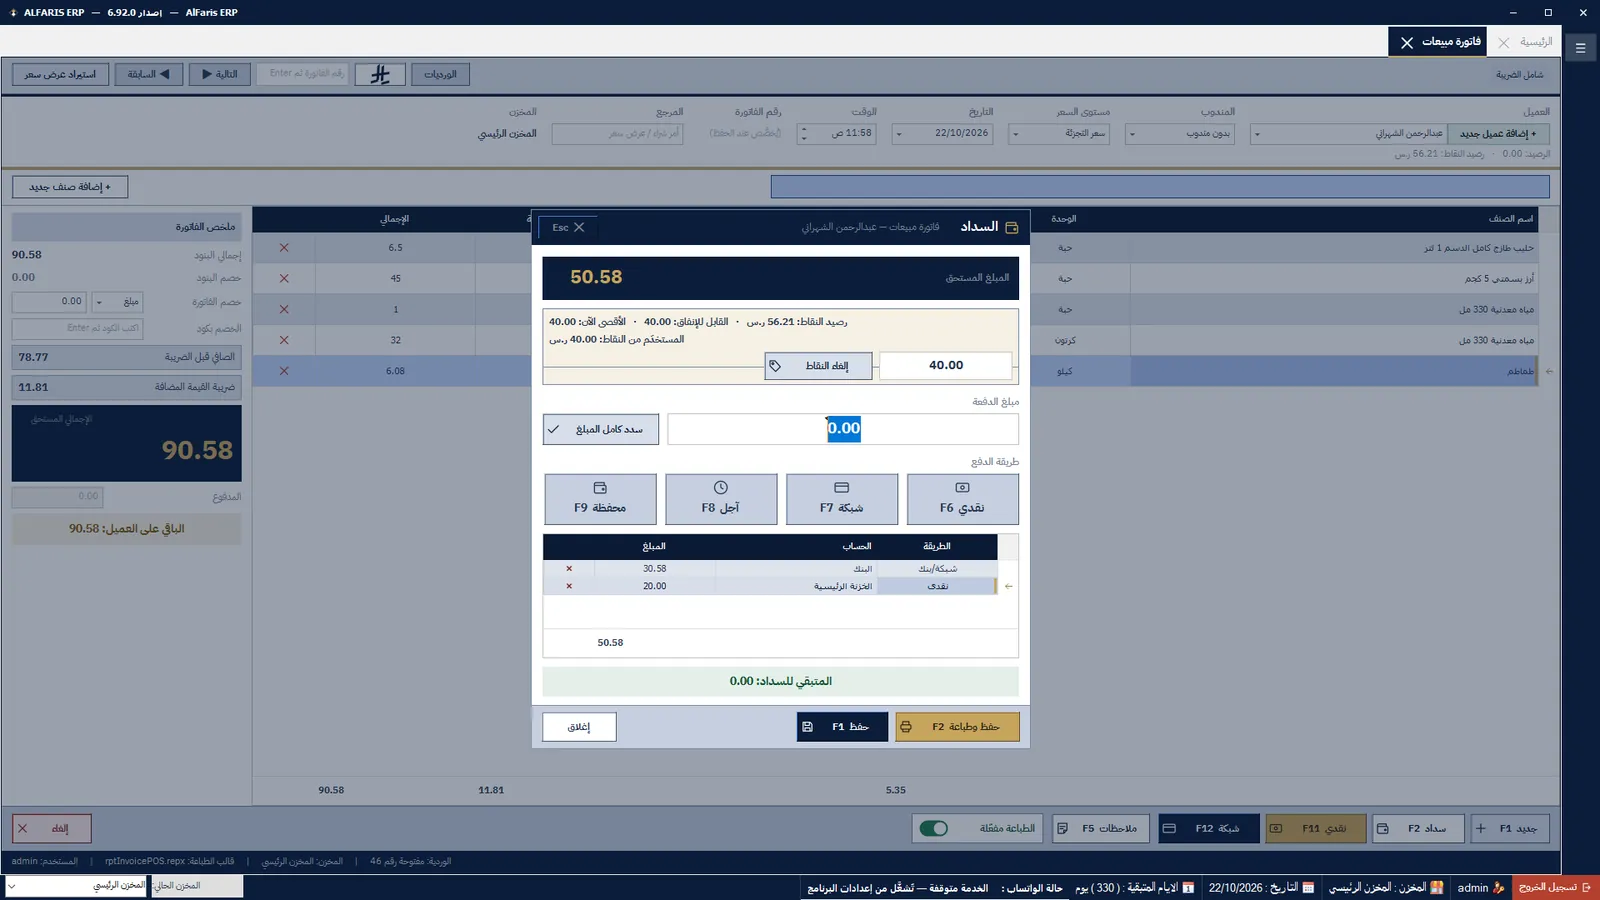
Task: Click the tag icon on cancel points button
Action: [775, 366]
